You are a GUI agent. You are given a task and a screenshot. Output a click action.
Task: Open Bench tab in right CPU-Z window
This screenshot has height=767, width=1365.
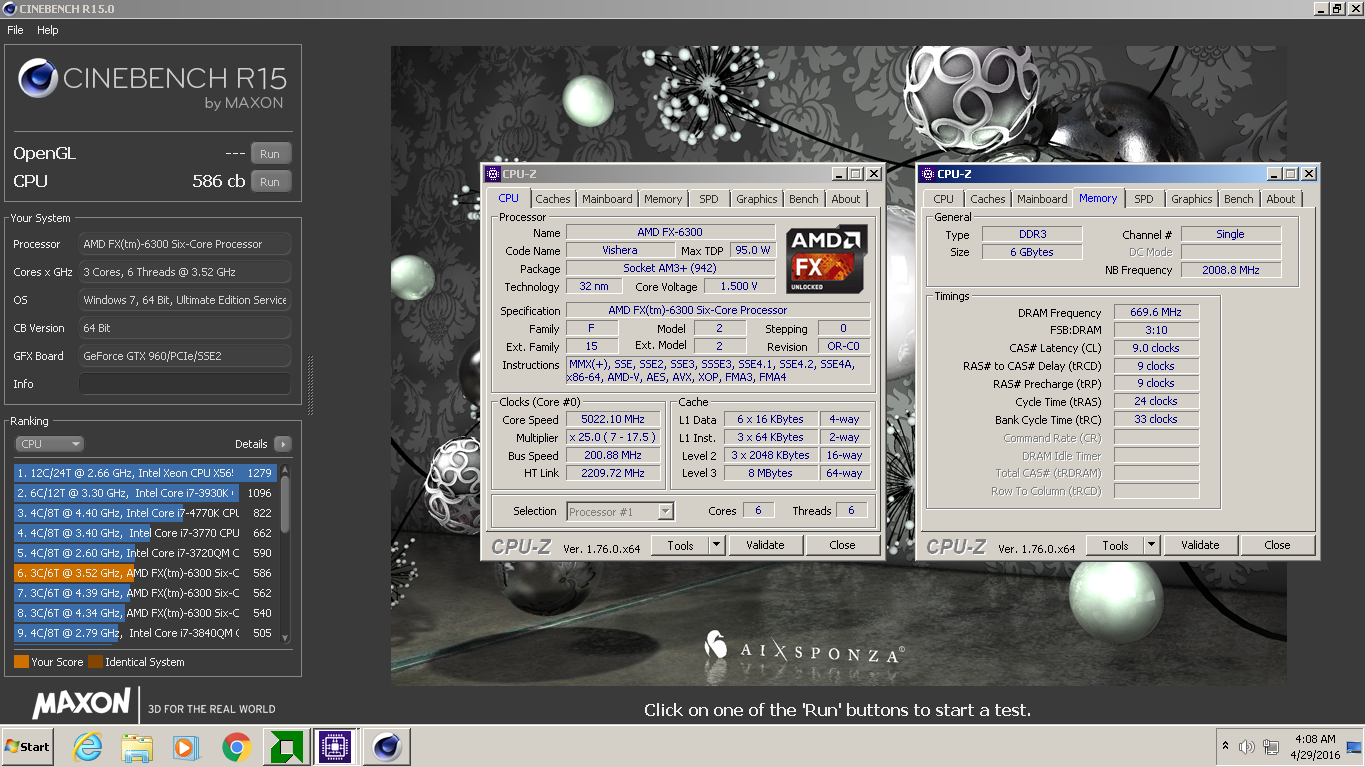click(x=1239, y=199)
